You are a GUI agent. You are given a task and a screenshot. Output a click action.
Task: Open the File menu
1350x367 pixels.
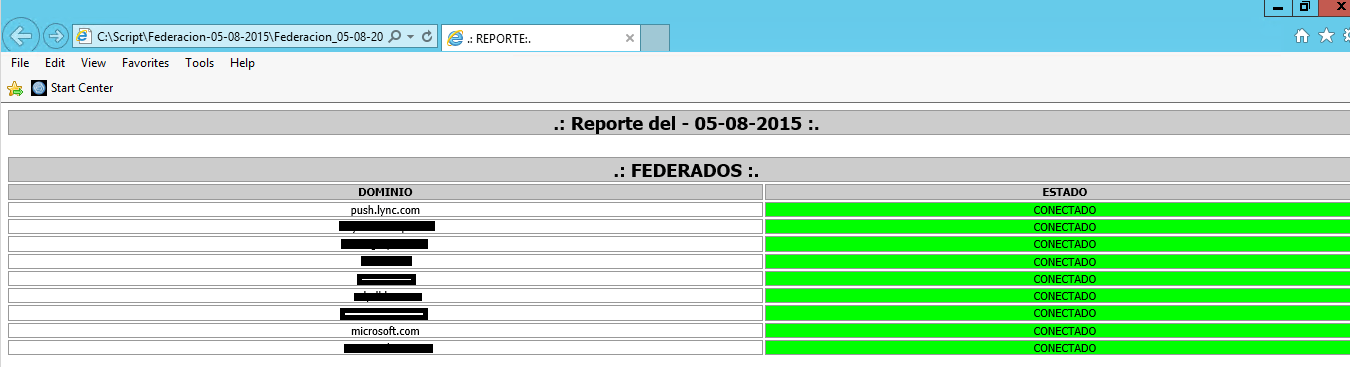tap(20, 63)
